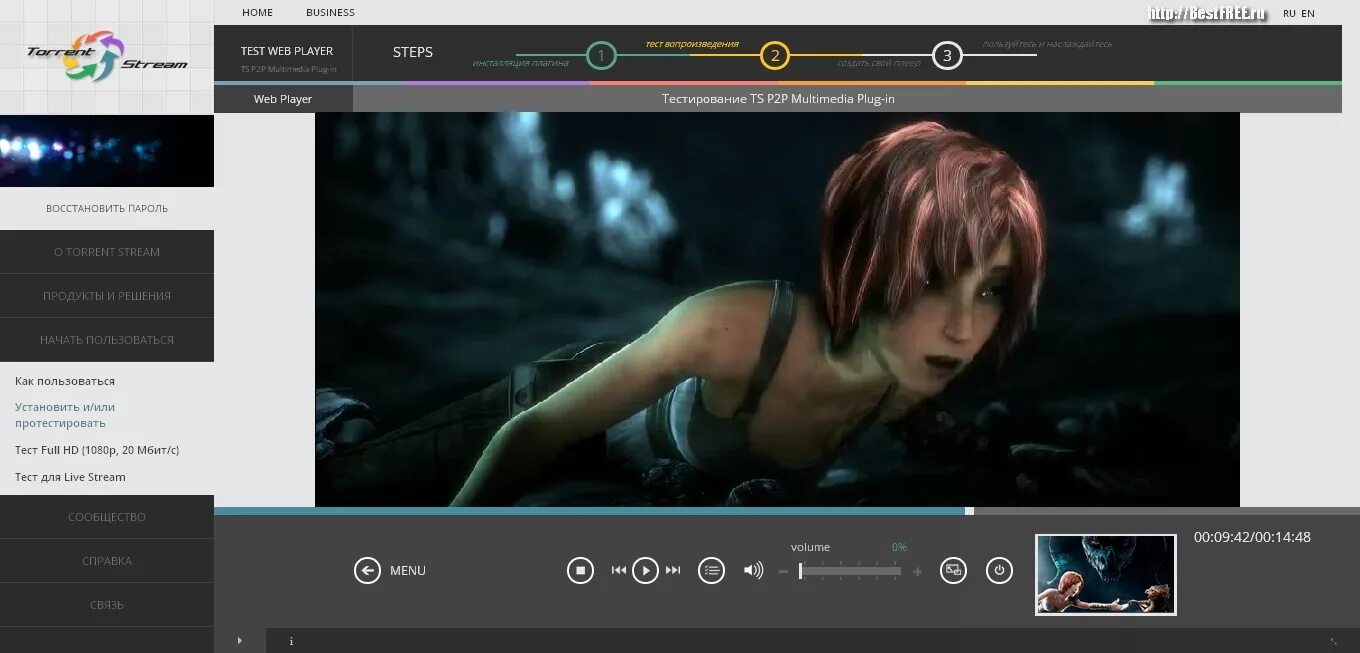Click инсталляция плагина step label
The height and width of the screenshot is (653, 1360).
(521, 63)
